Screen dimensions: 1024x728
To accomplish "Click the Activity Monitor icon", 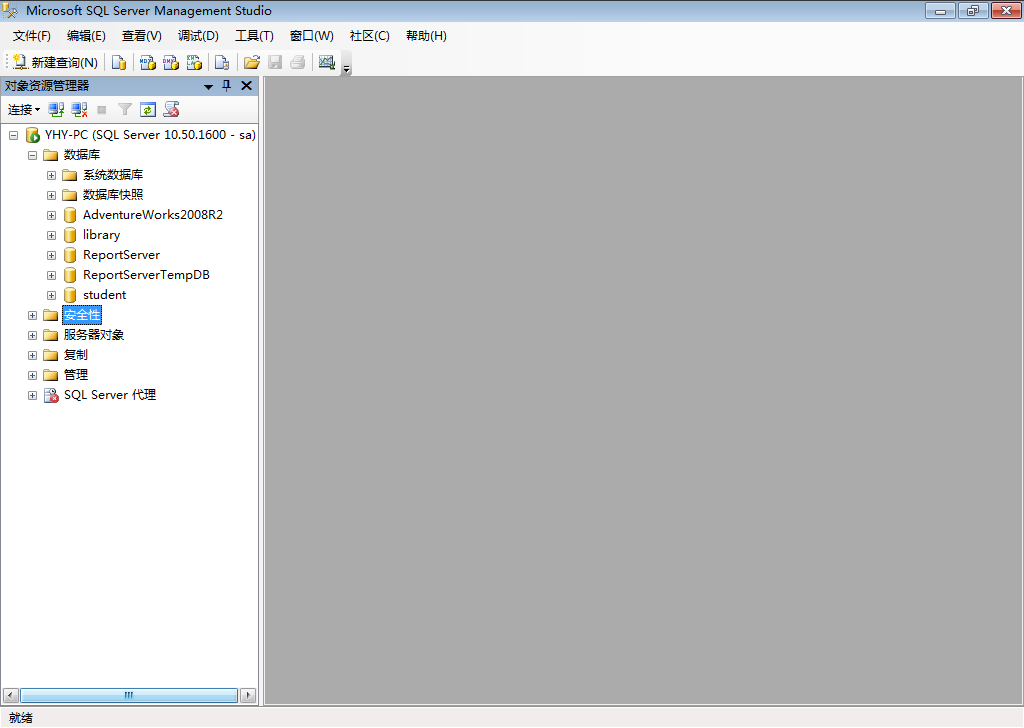I will (x=327, y=62).
